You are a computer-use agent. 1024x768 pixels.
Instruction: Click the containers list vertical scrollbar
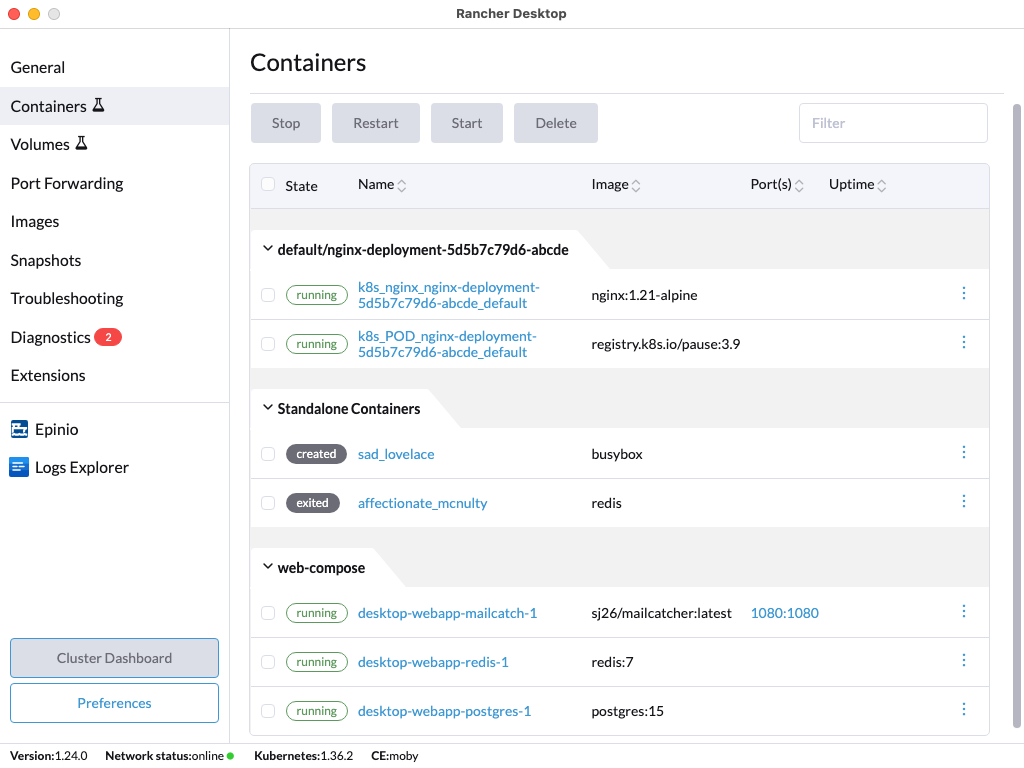[x=1016, y=415]
